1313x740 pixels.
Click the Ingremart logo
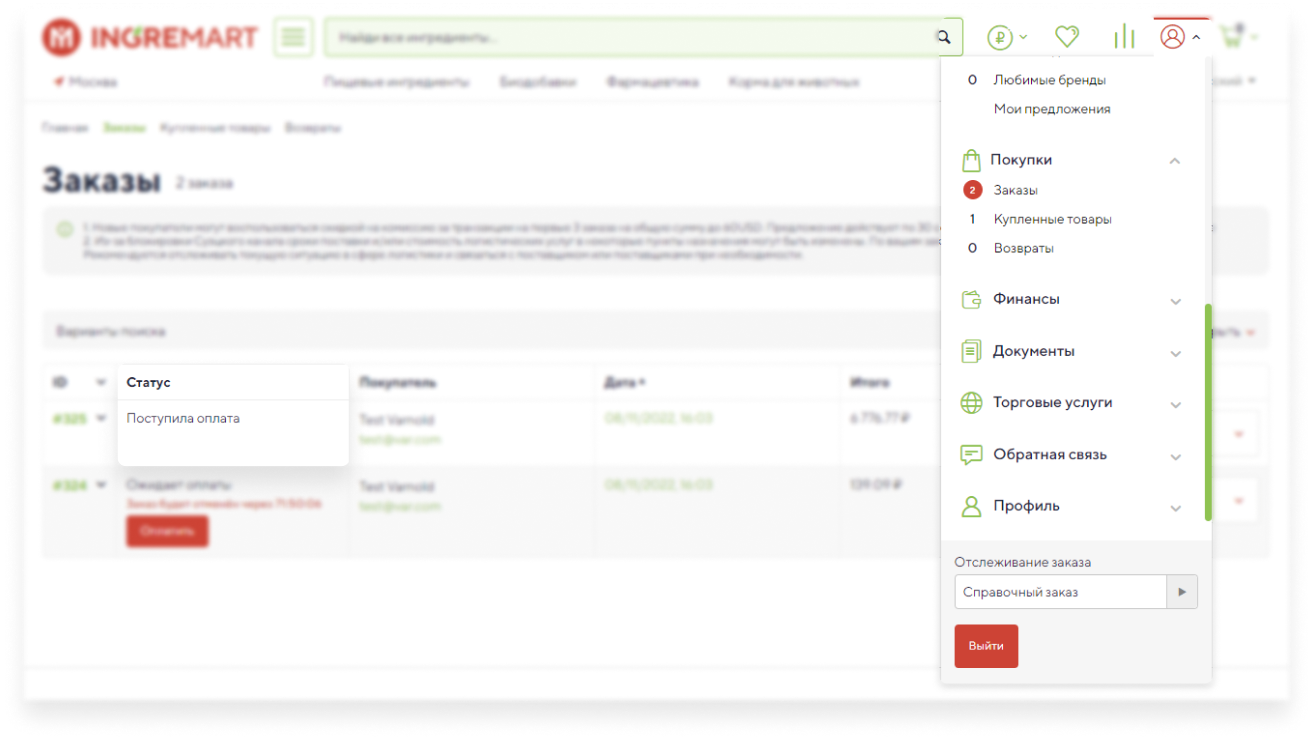tap(150, 37)
